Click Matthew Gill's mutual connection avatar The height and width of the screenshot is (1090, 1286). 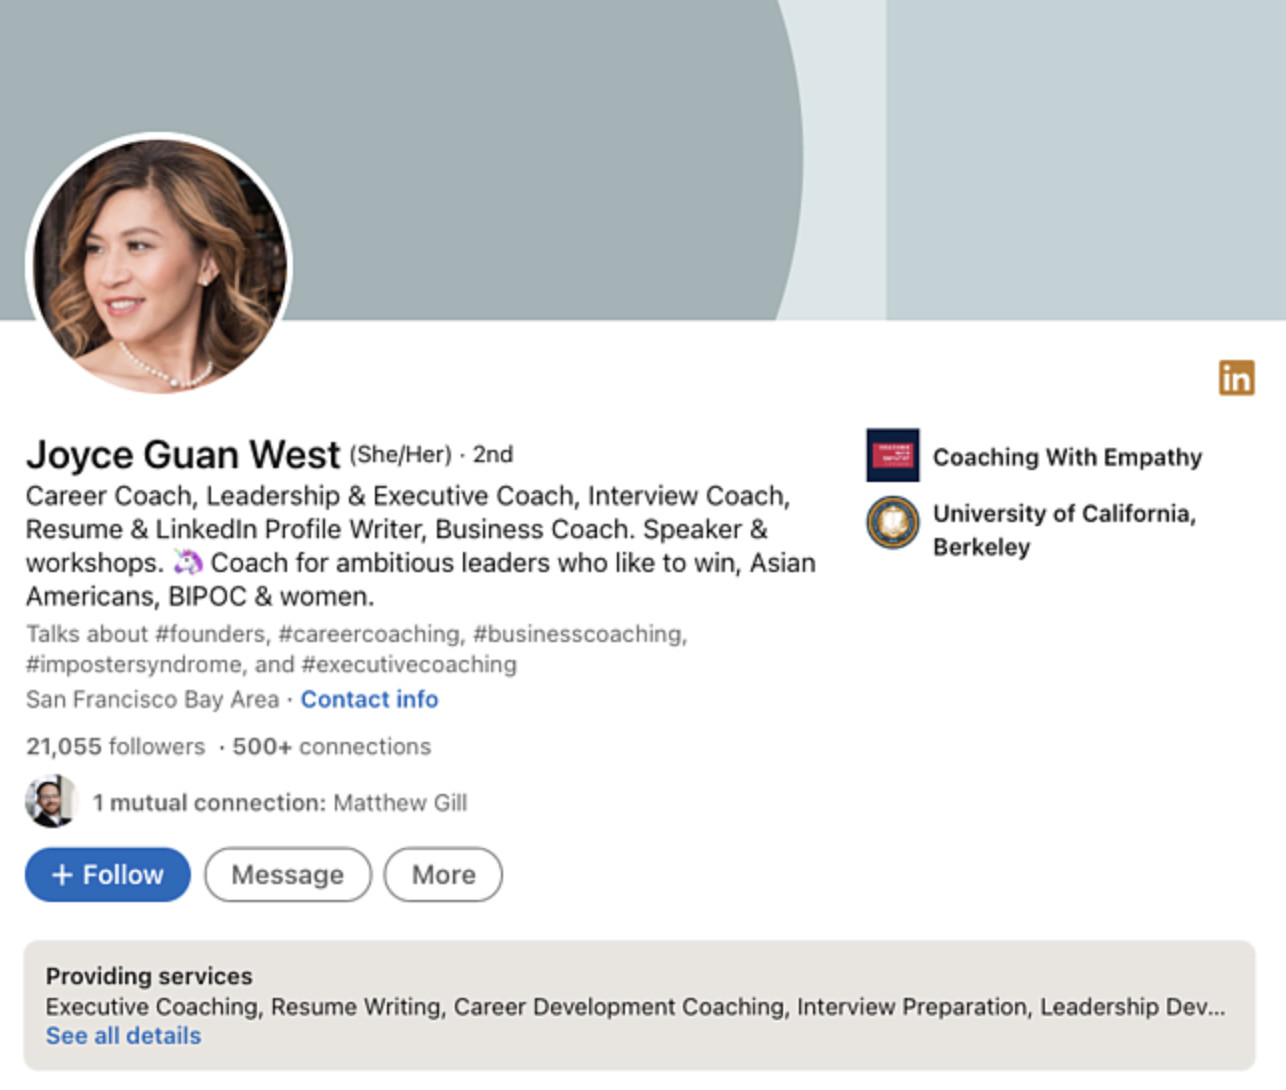click(49, 800)
